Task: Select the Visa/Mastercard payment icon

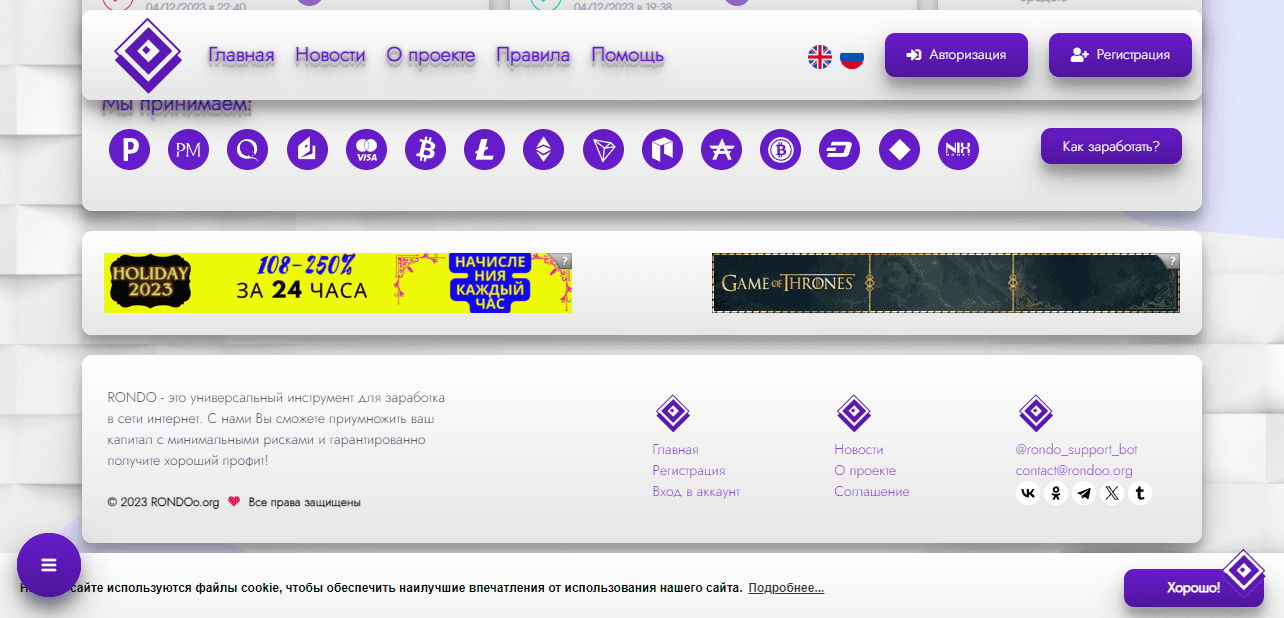Action: [366, 150]
